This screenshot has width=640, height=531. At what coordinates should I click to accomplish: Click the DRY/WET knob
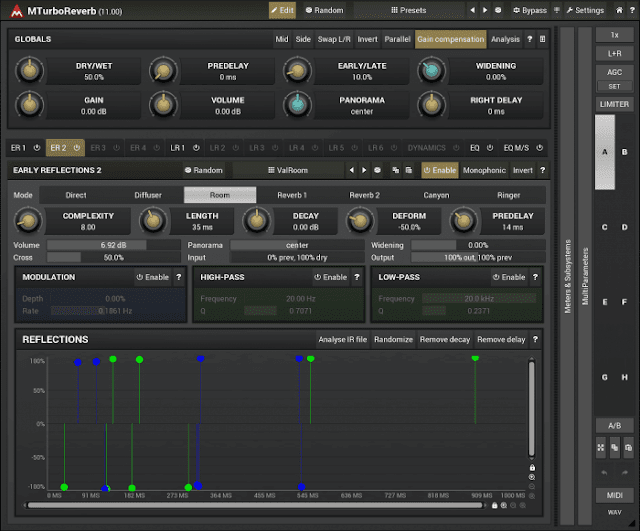(x=29, y=71)
